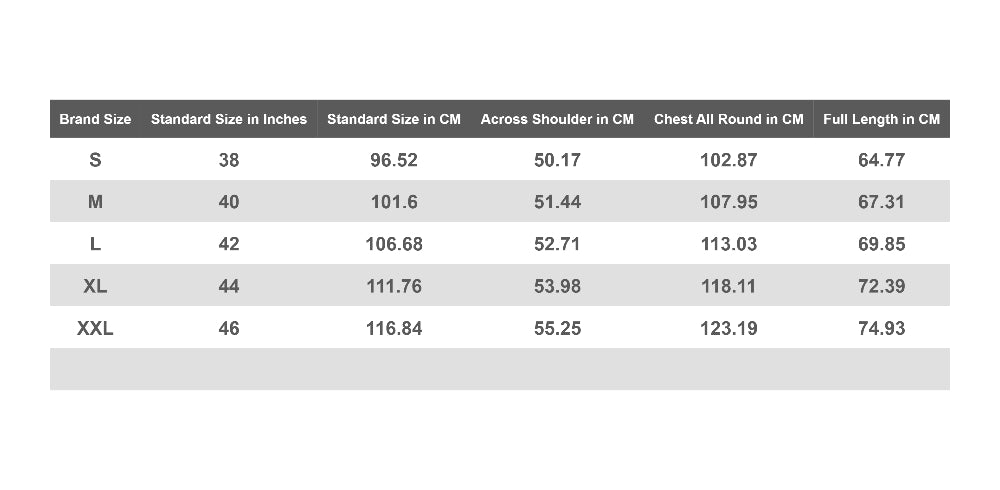Select the S brand size cell
This screenshot has height=490, width=1000.
[95, 160]
